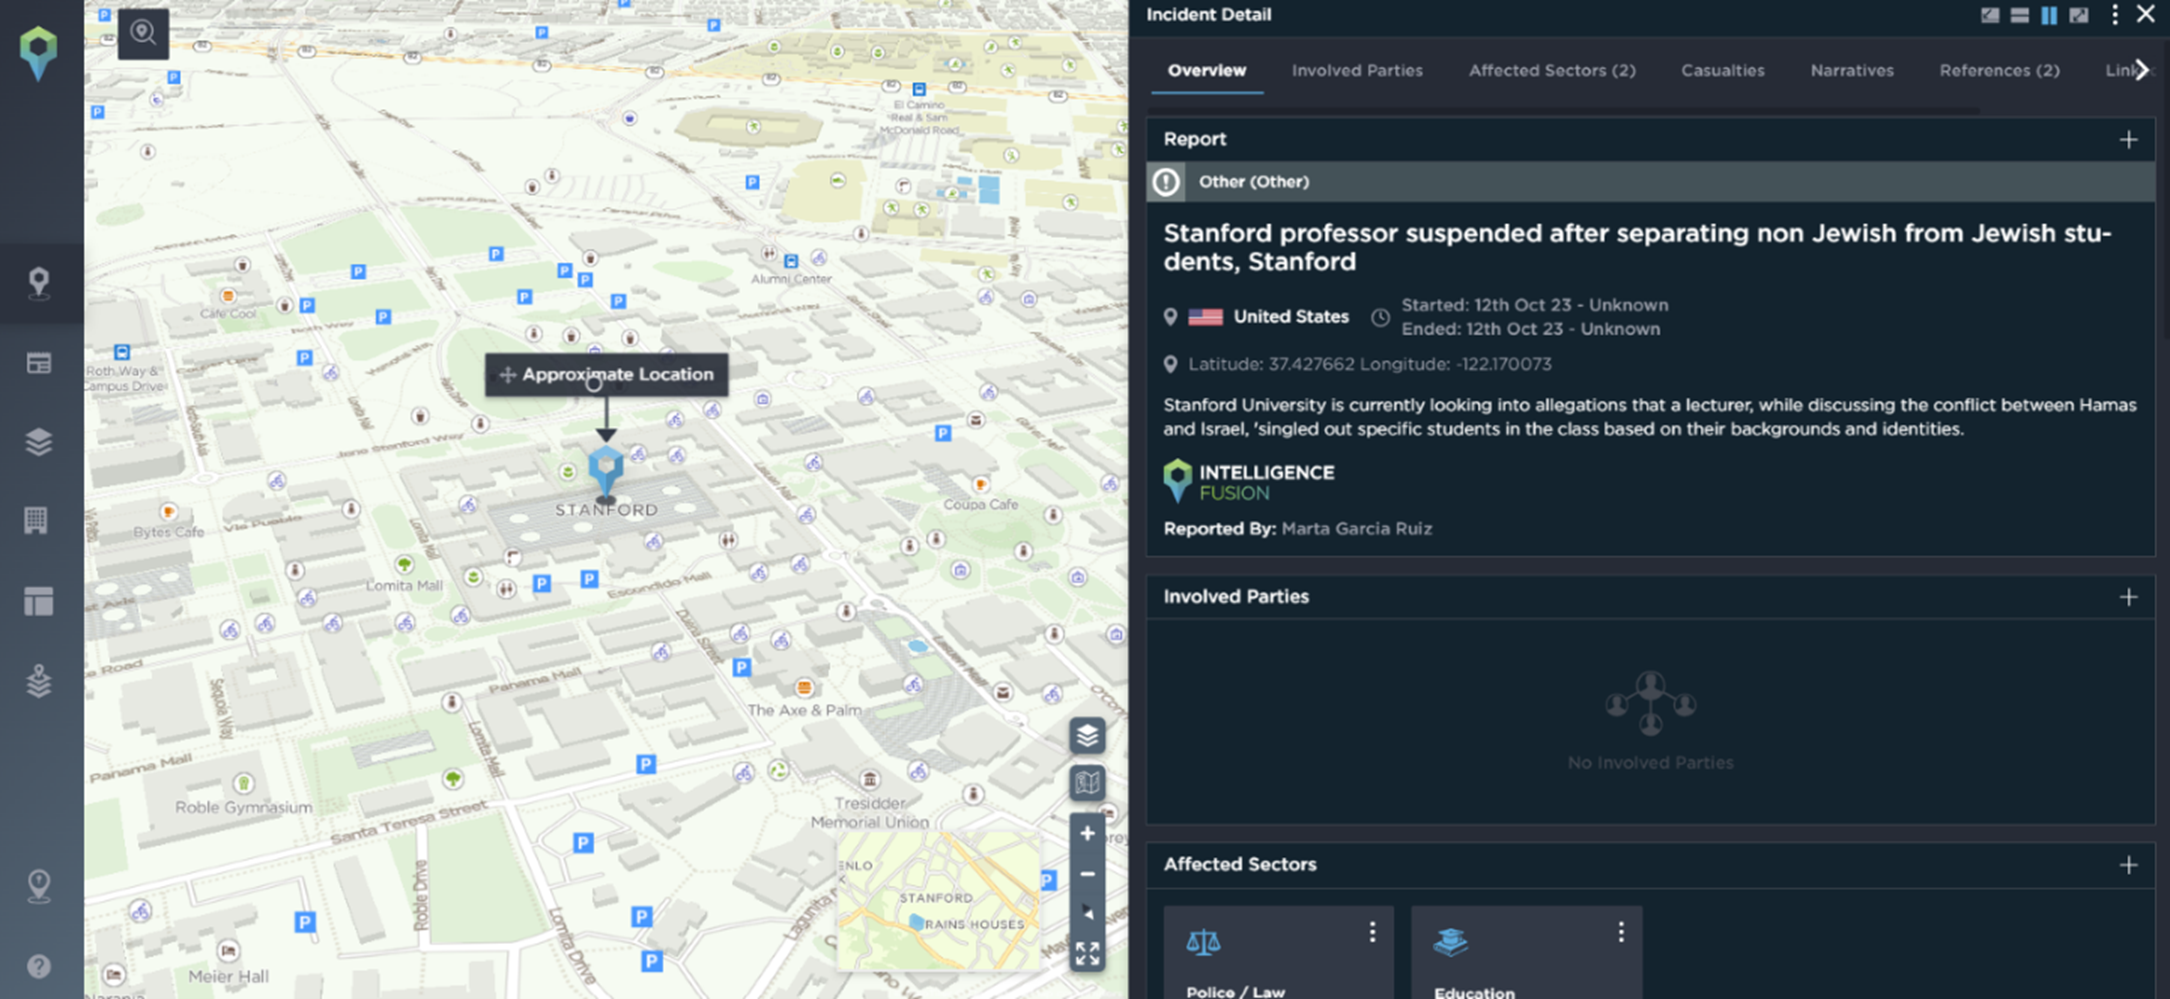The image size is (2170, 999).
Task: Open the Affected Sectors (2) tab
Action: [1552, 70]
